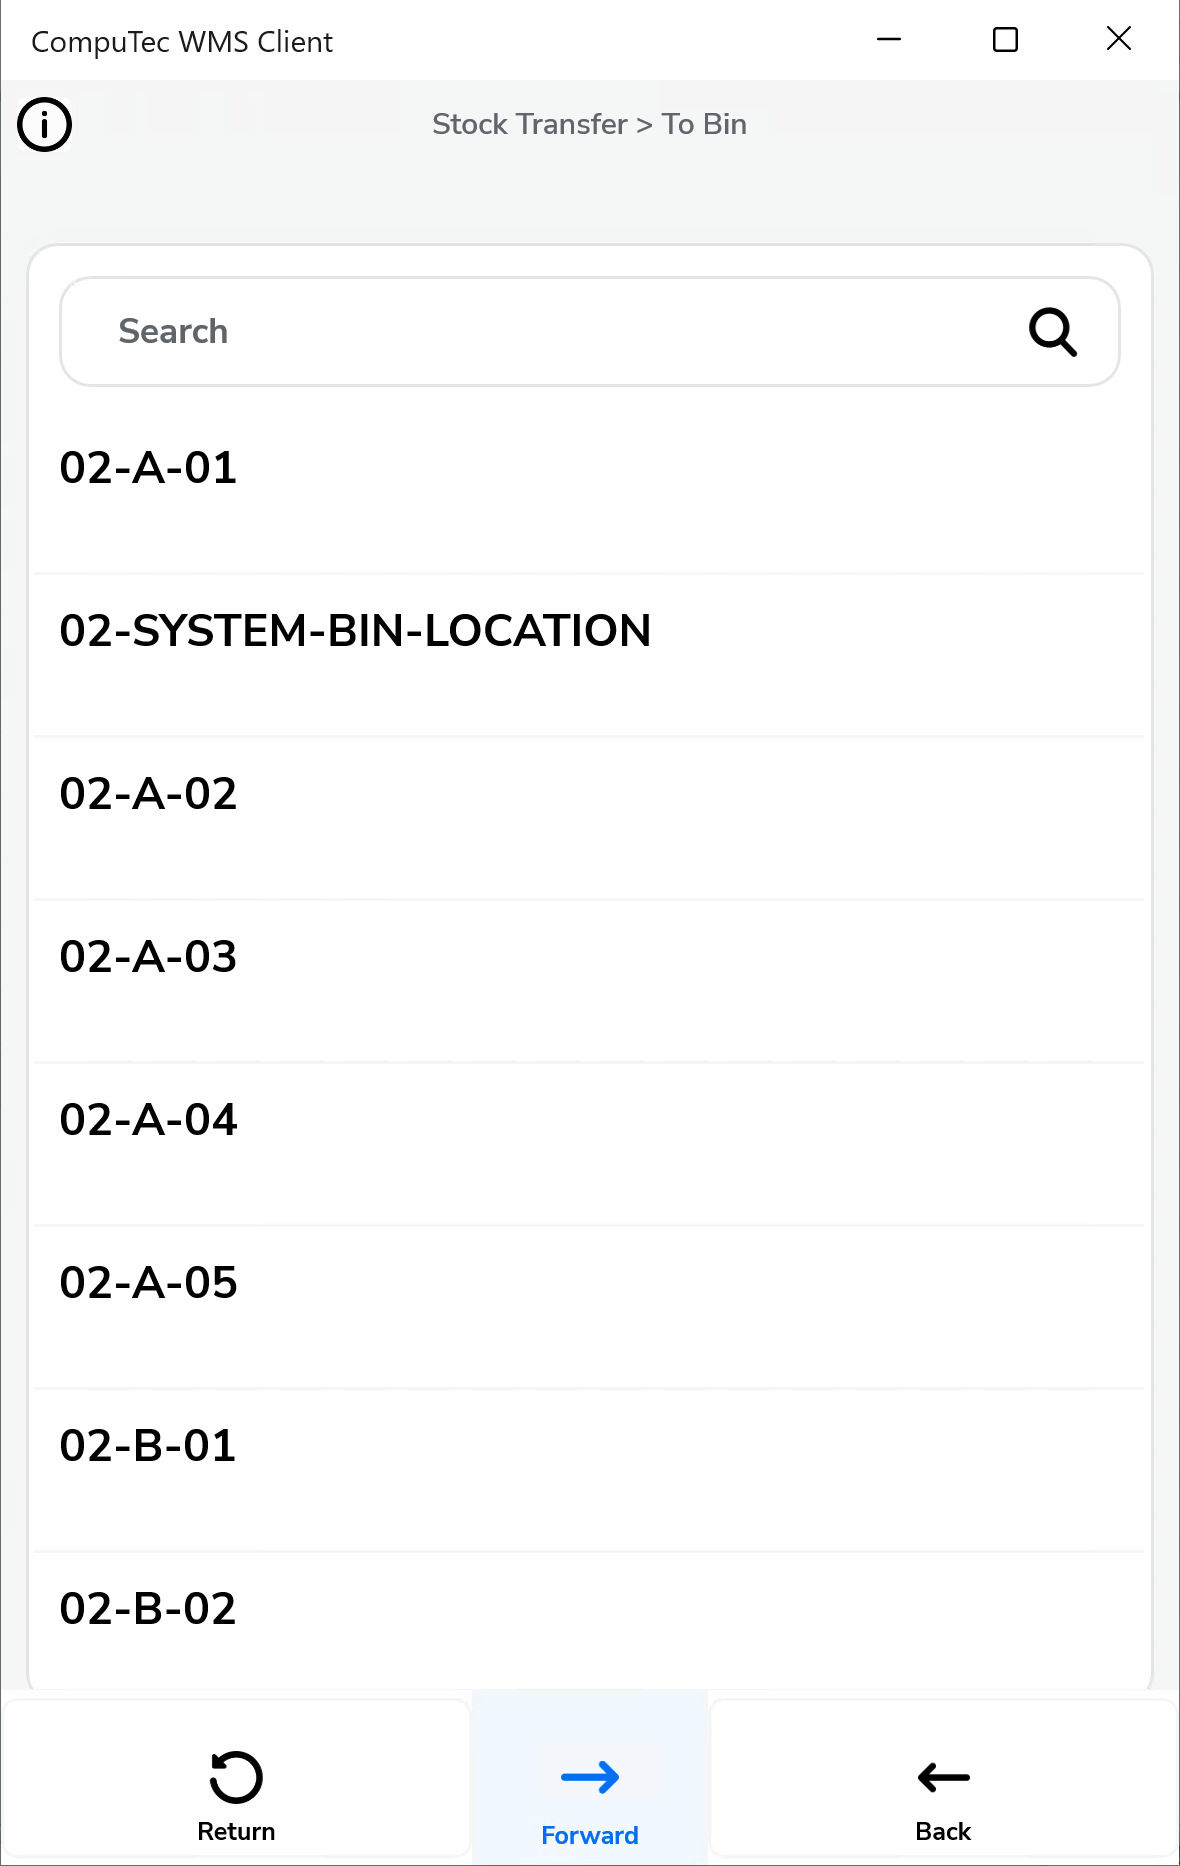Pick bin 02-A-03
1180x1866 pixels.
point(149,957)
